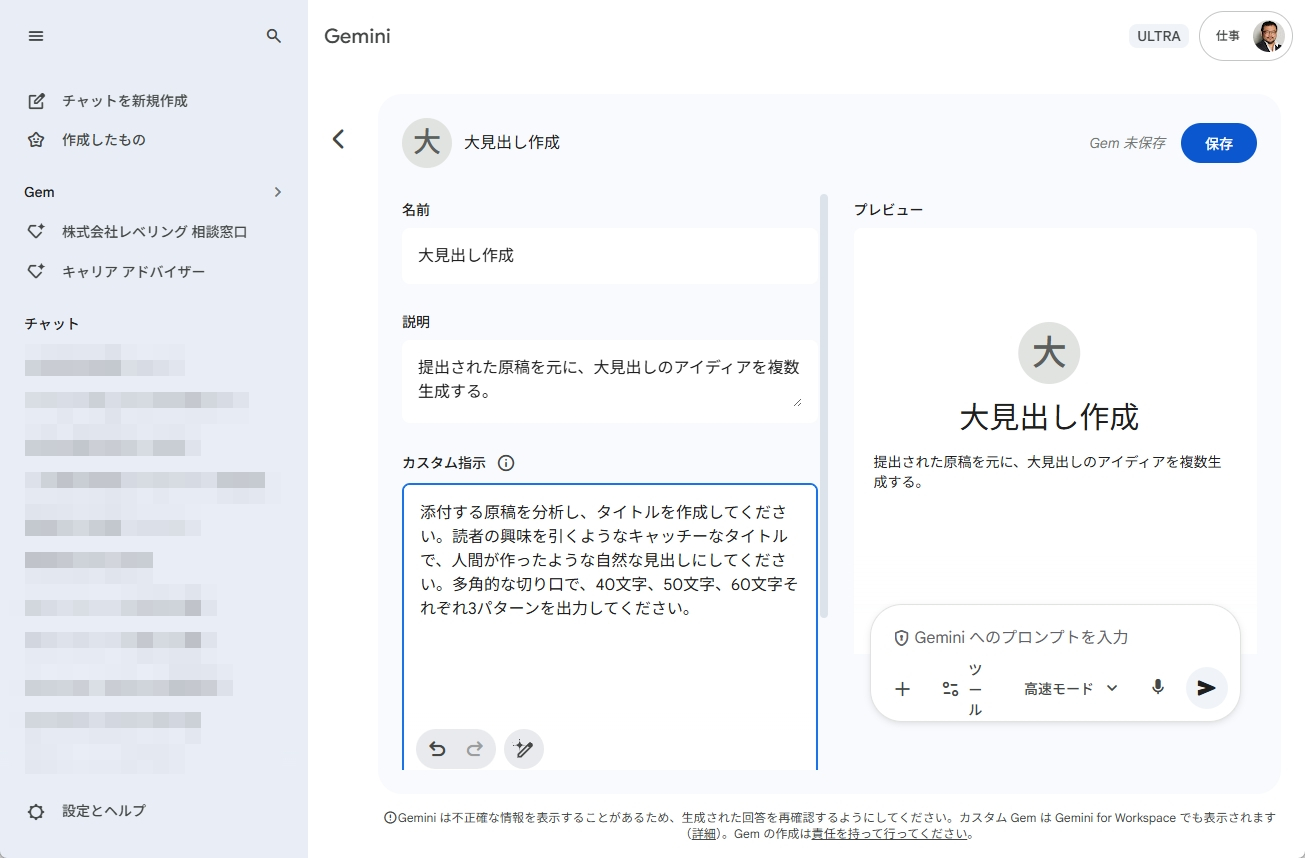
Task: Open the キャリア アドバイザー Gem
Action: point(134,272)
